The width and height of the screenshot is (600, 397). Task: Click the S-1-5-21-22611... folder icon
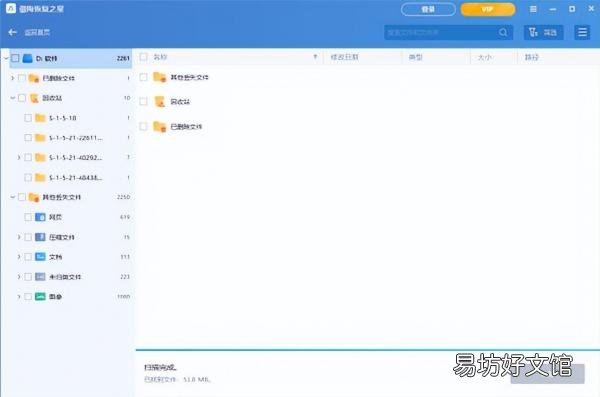(x=40, y=137)
